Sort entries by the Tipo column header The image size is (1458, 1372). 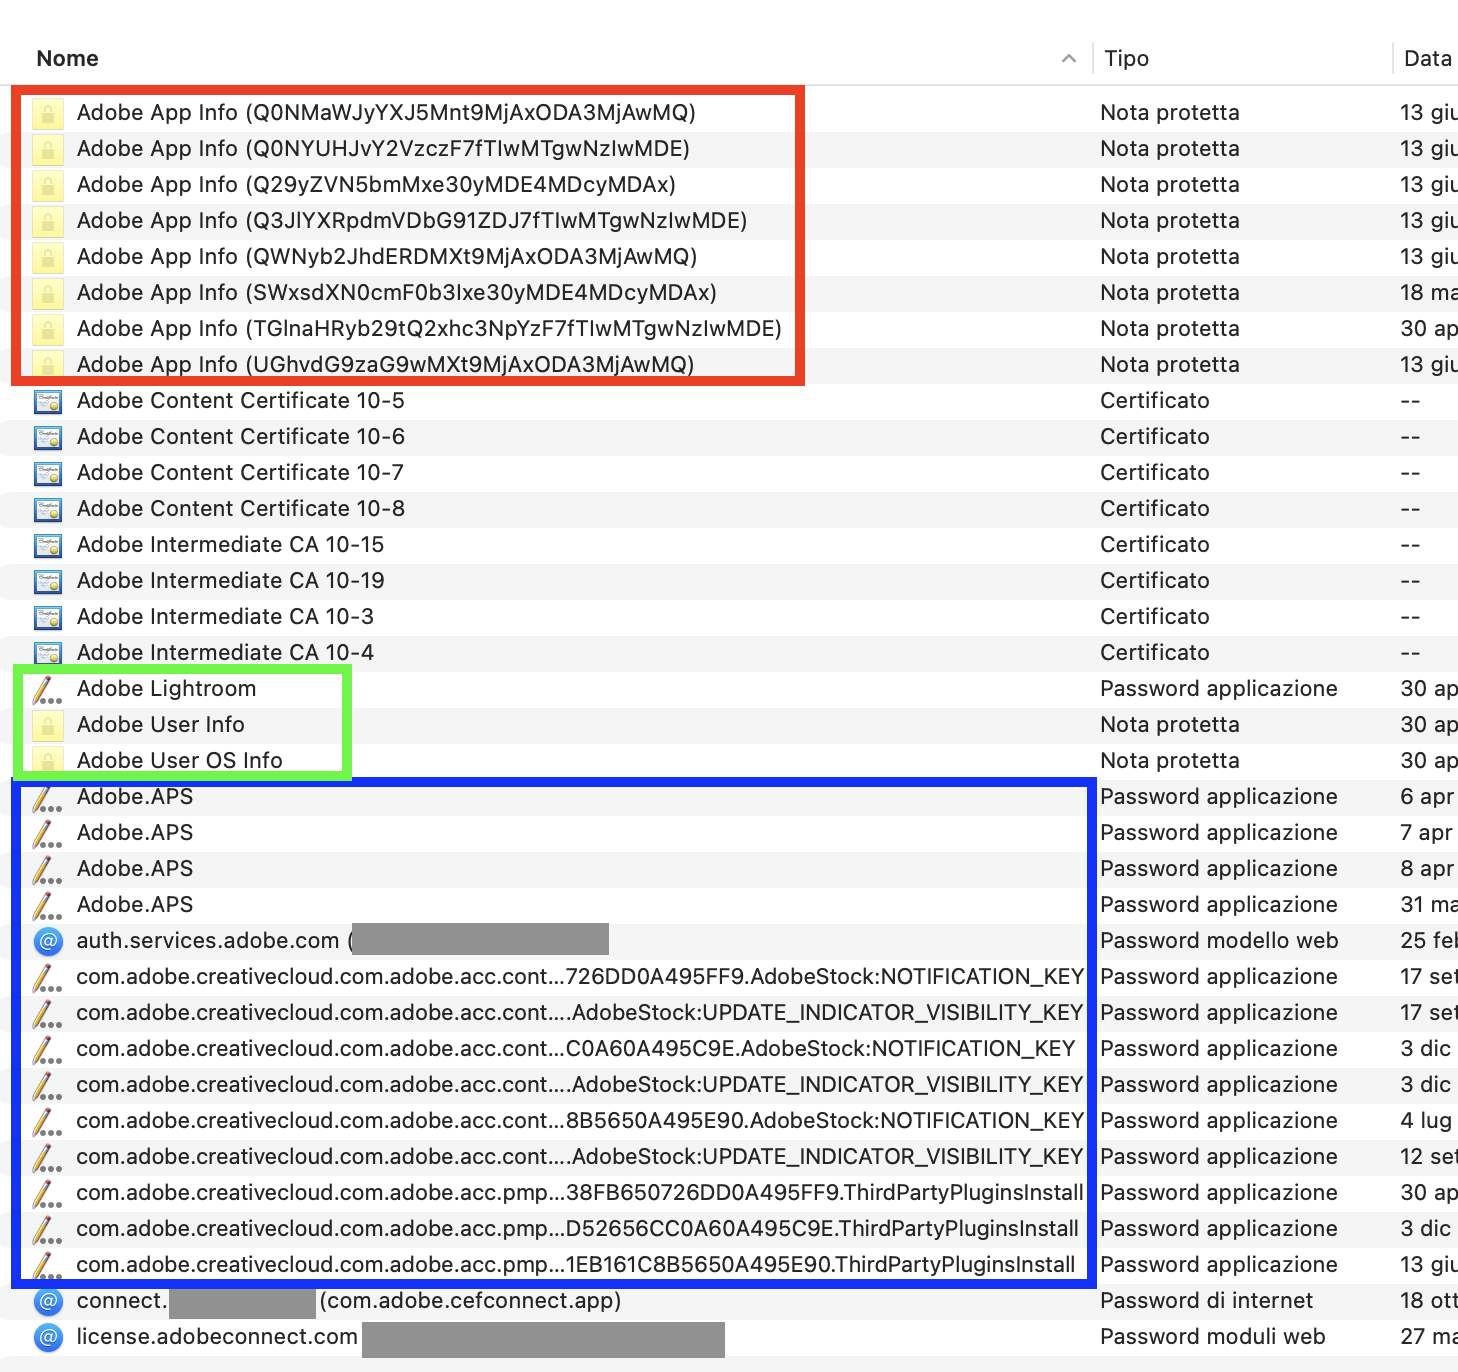1126,58
